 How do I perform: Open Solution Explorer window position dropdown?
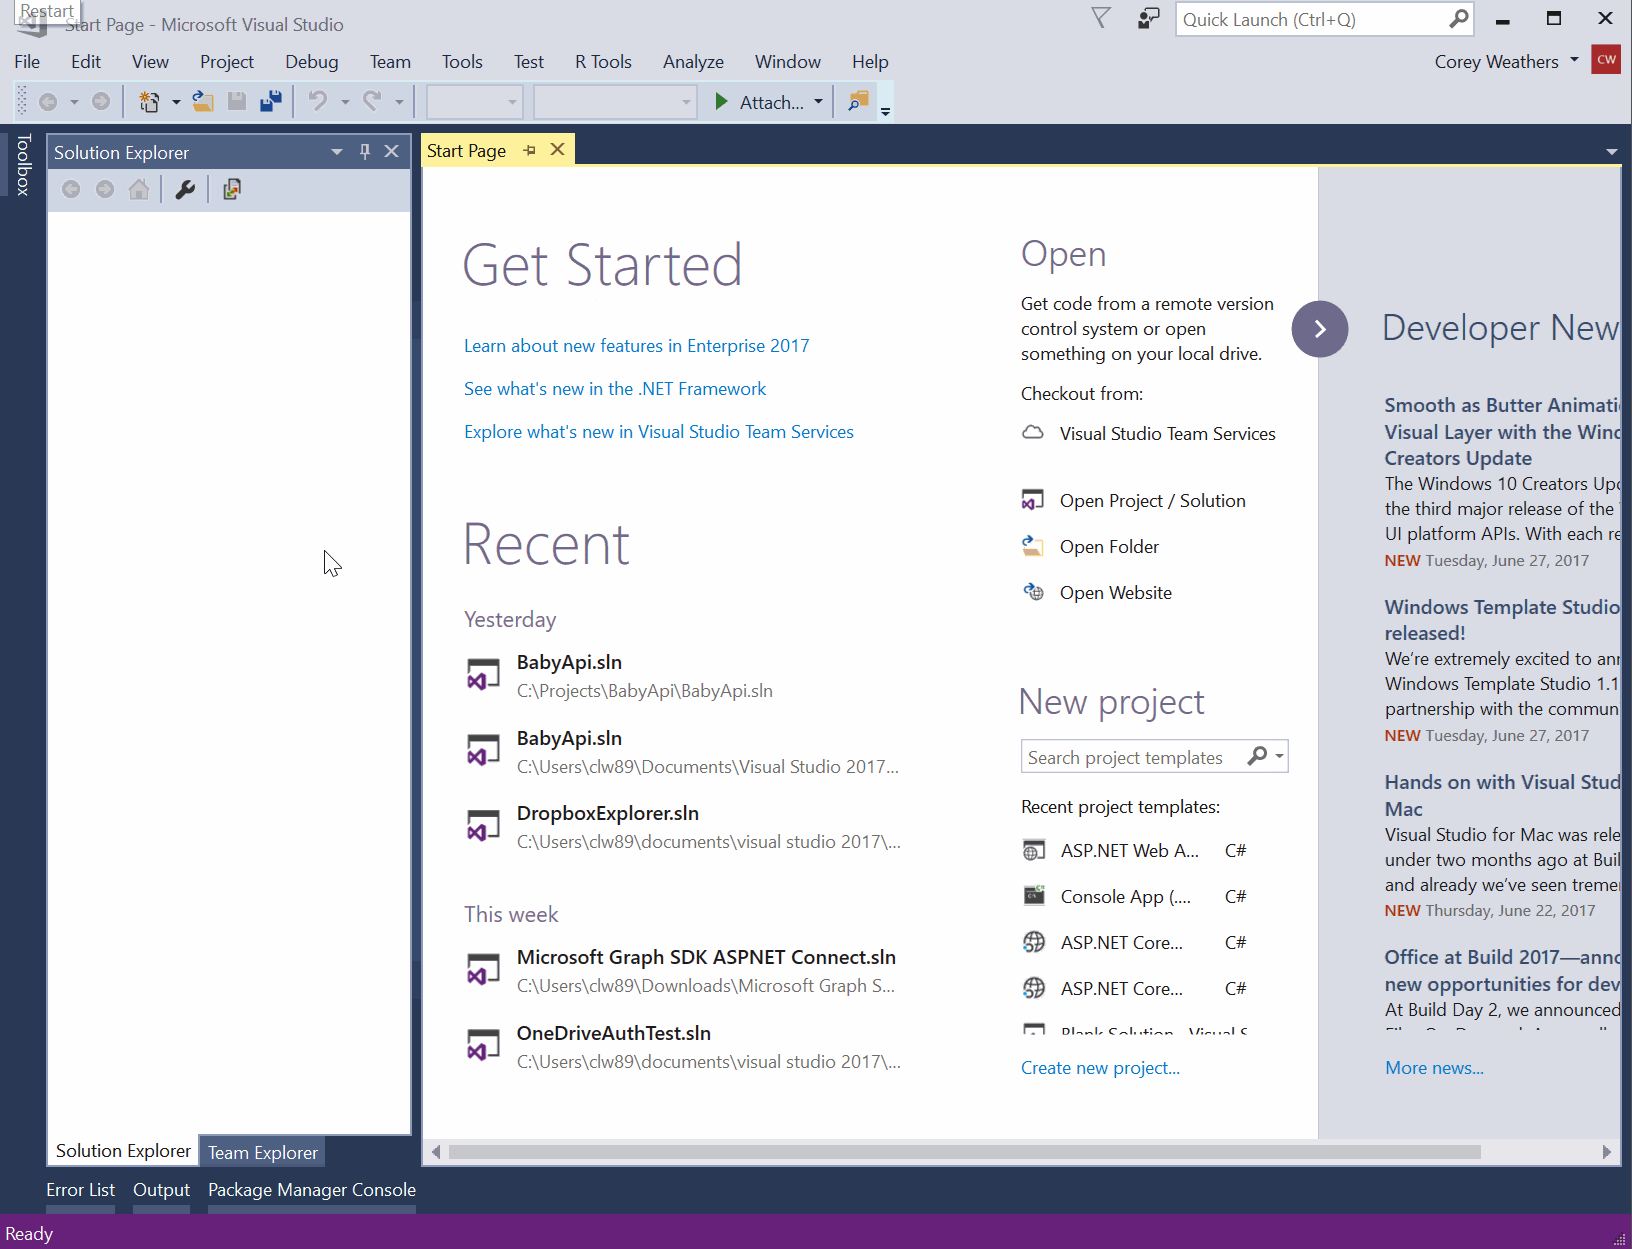coord(337,152)
